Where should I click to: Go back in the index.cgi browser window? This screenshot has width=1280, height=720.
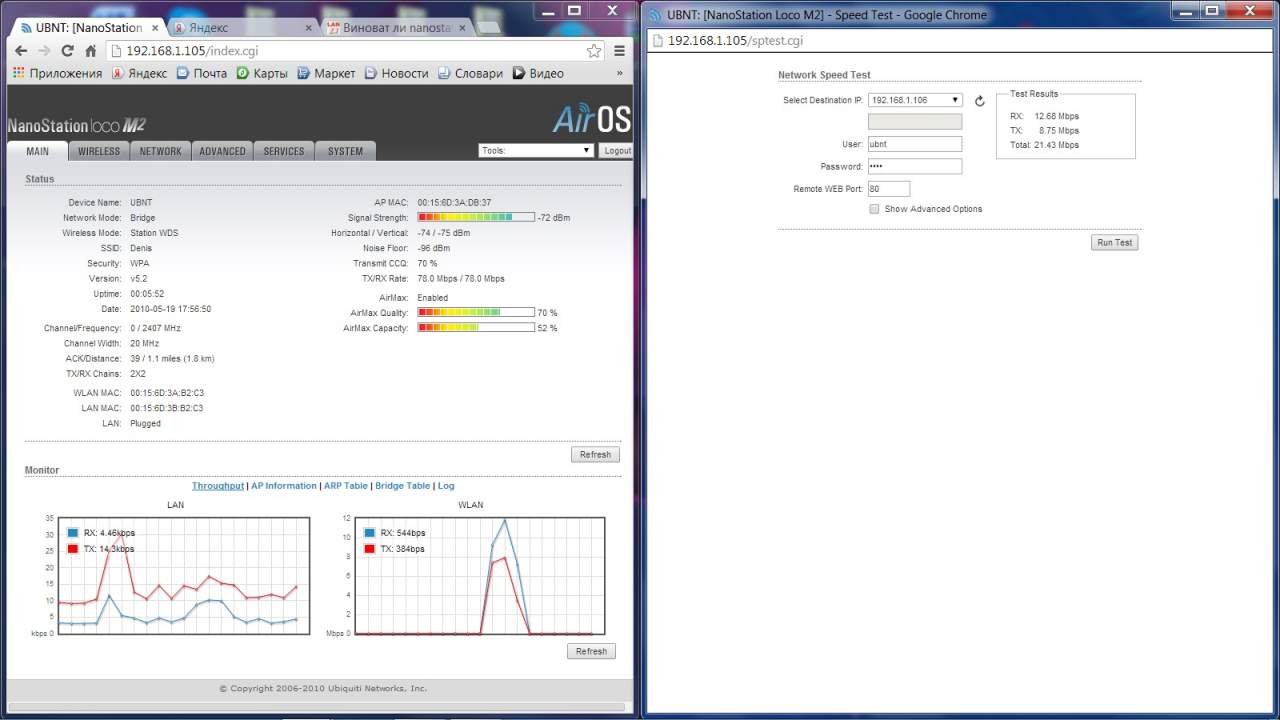tap(21, 51)
